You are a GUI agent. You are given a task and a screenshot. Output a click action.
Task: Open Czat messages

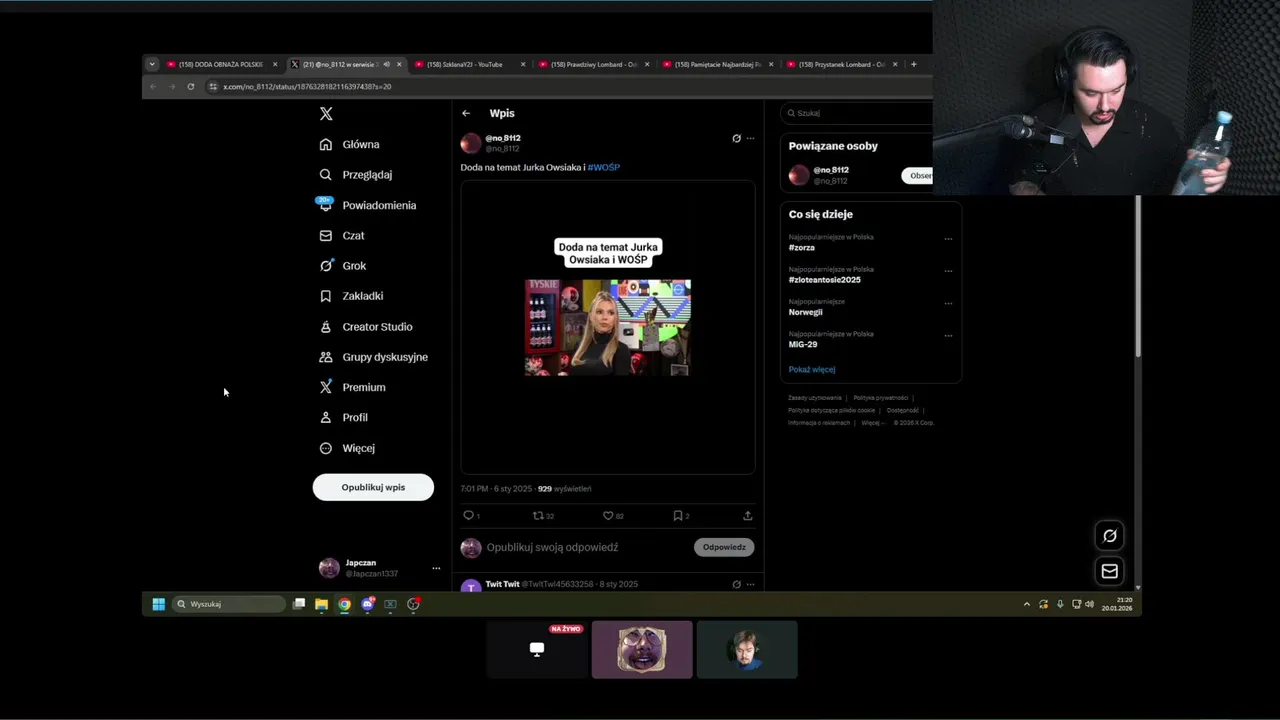342,235
